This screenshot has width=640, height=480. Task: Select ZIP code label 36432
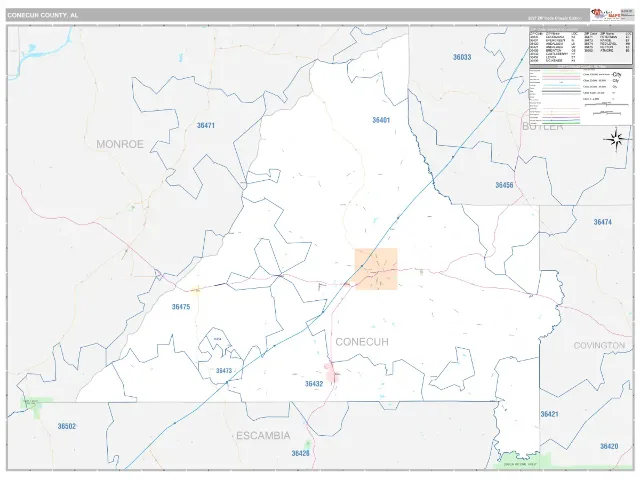[x=314, y=384]
